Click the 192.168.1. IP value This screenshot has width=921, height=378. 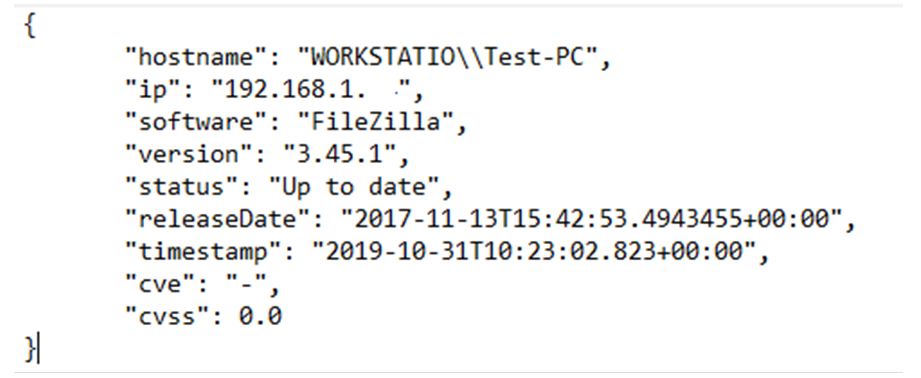click(311, 90)
